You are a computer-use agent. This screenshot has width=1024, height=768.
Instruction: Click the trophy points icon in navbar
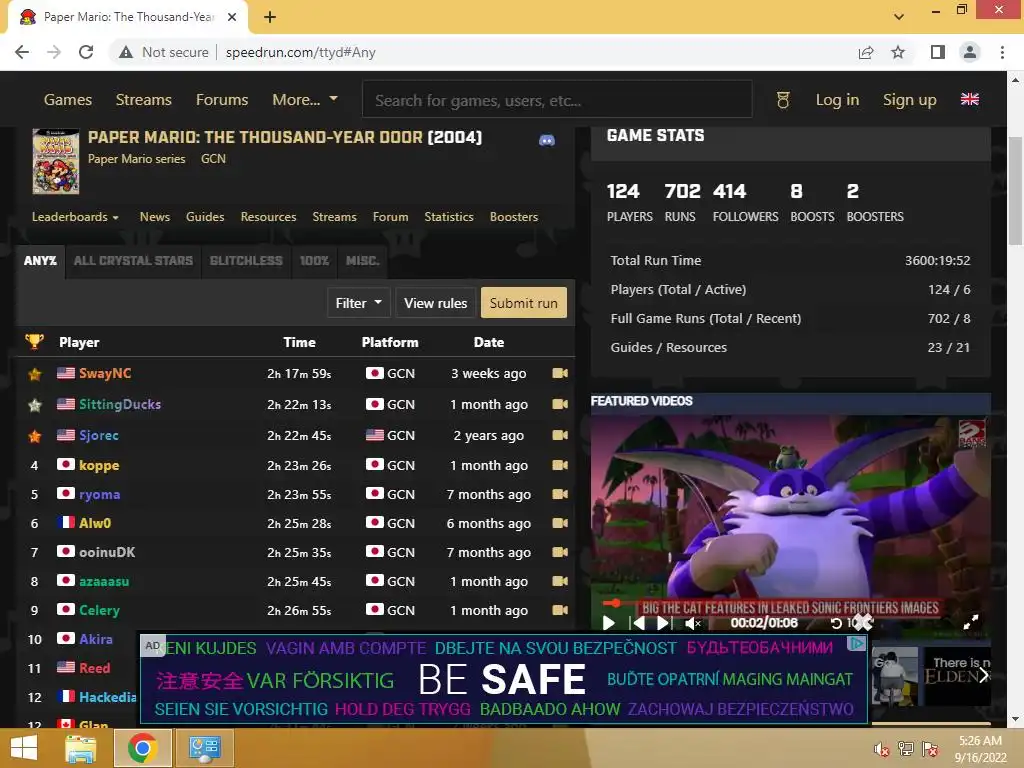[783, 100]
